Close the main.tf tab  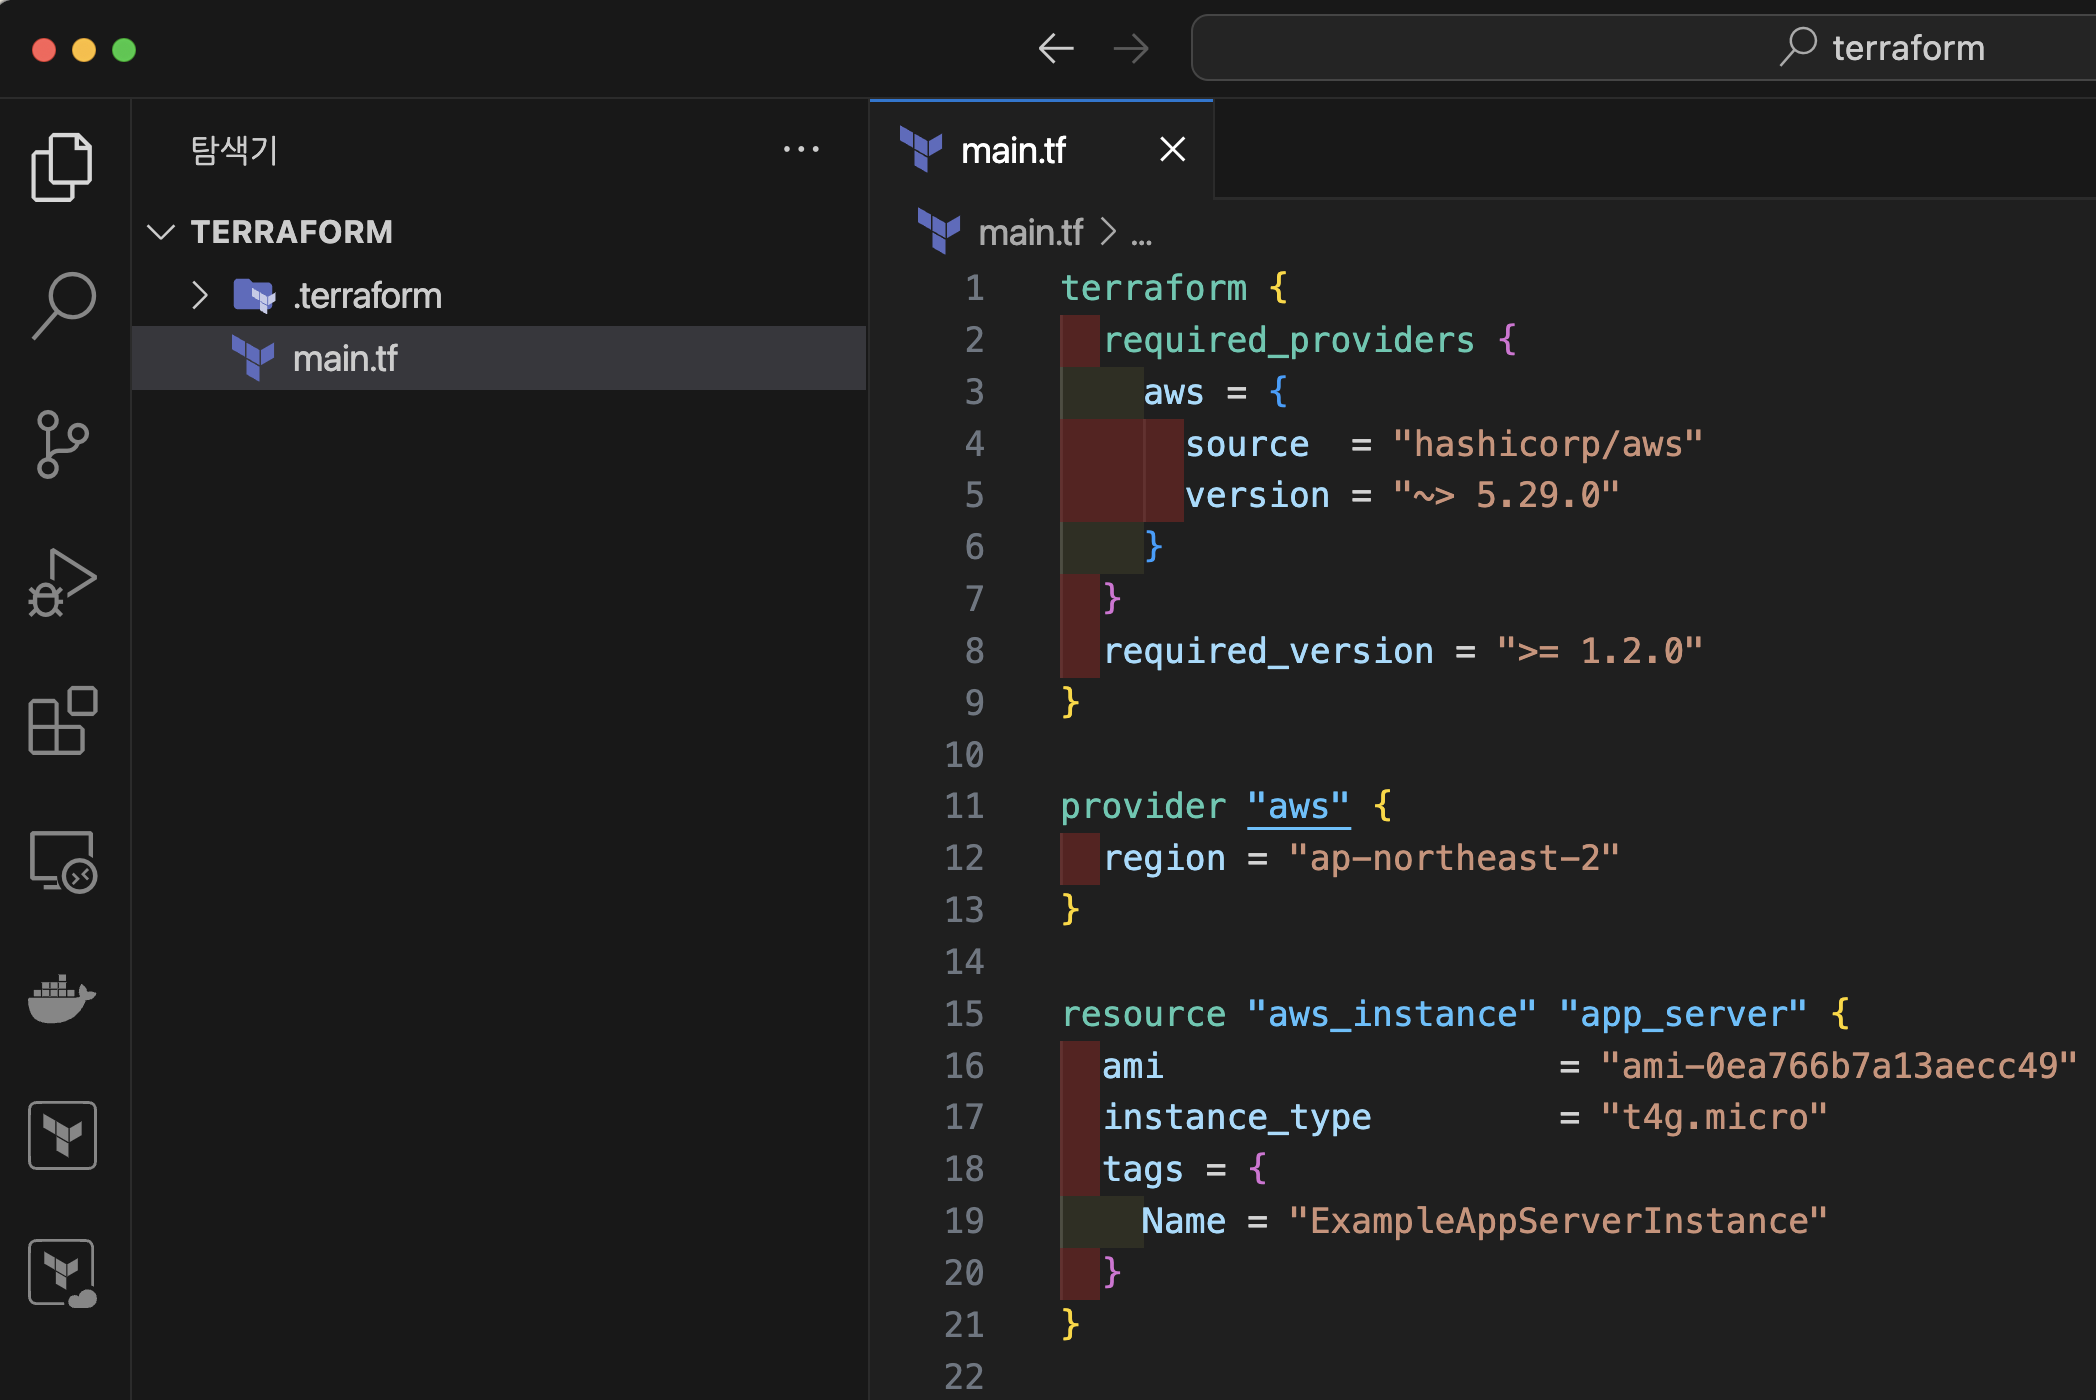[x=1172, y=150]
